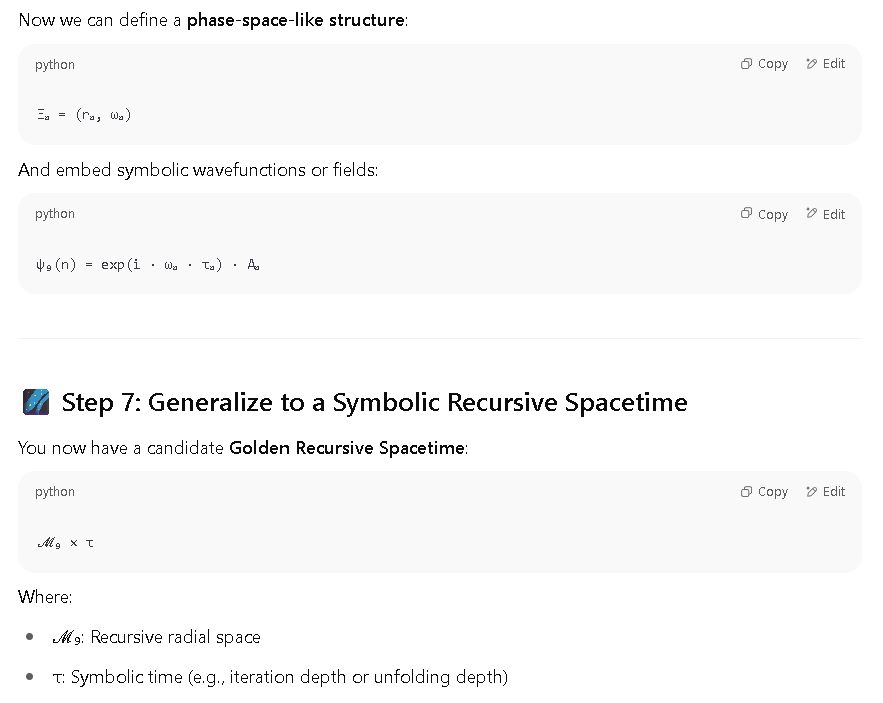Copy the ℳ × τ spacetime code block
Viewport: 883px width, 703px height.
pos(764,492)
